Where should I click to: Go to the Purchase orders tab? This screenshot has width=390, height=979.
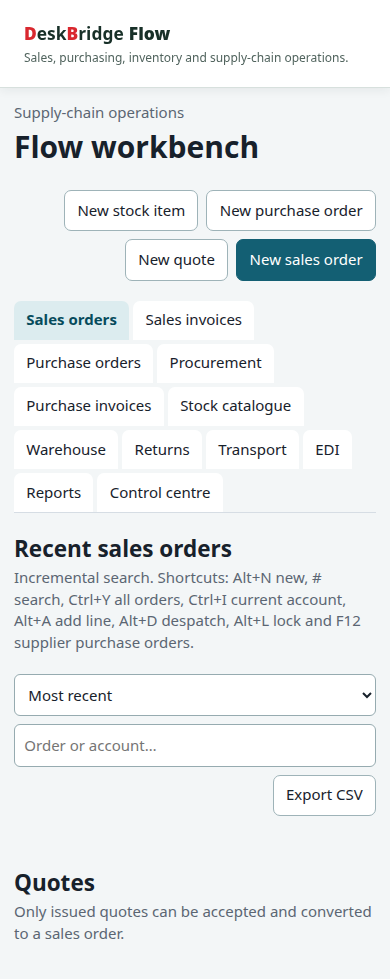(84, 363)
